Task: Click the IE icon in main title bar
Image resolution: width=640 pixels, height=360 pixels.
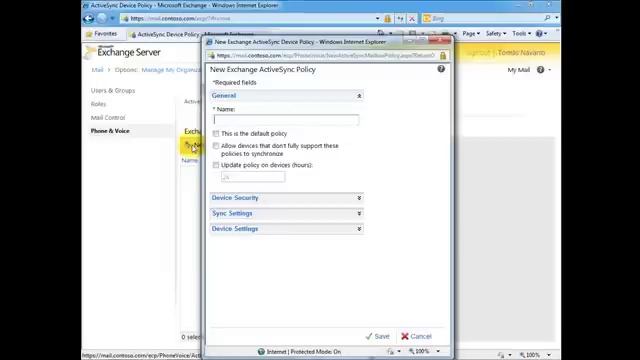Action: [x=86, y=5]
